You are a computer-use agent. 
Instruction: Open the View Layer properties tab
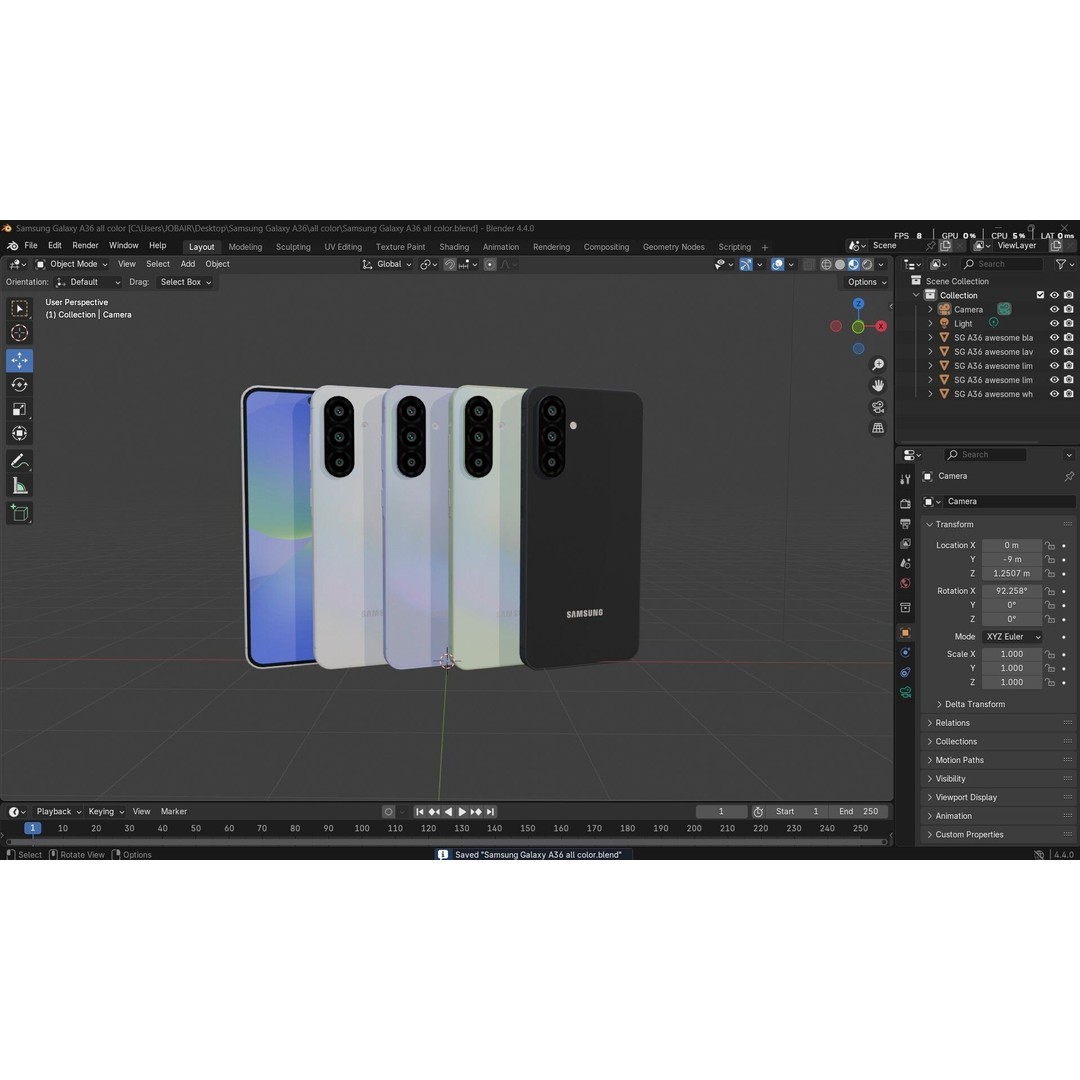[x=906, y=544]
